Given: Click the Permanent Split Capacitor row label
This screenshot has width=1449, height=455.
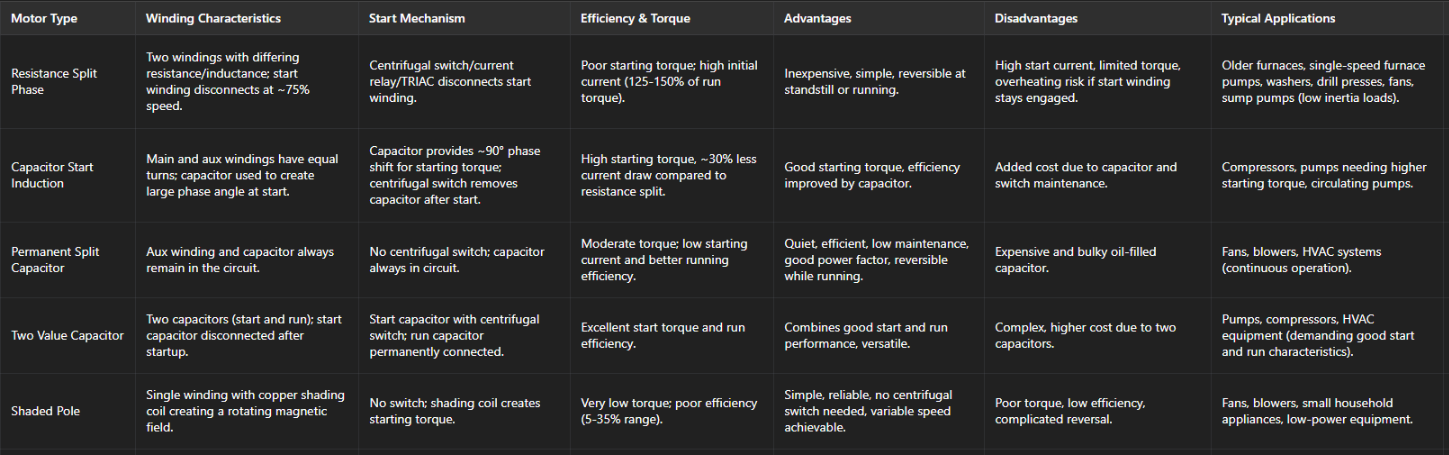Looking at the screenshot, I should click(x=55, y=260).
